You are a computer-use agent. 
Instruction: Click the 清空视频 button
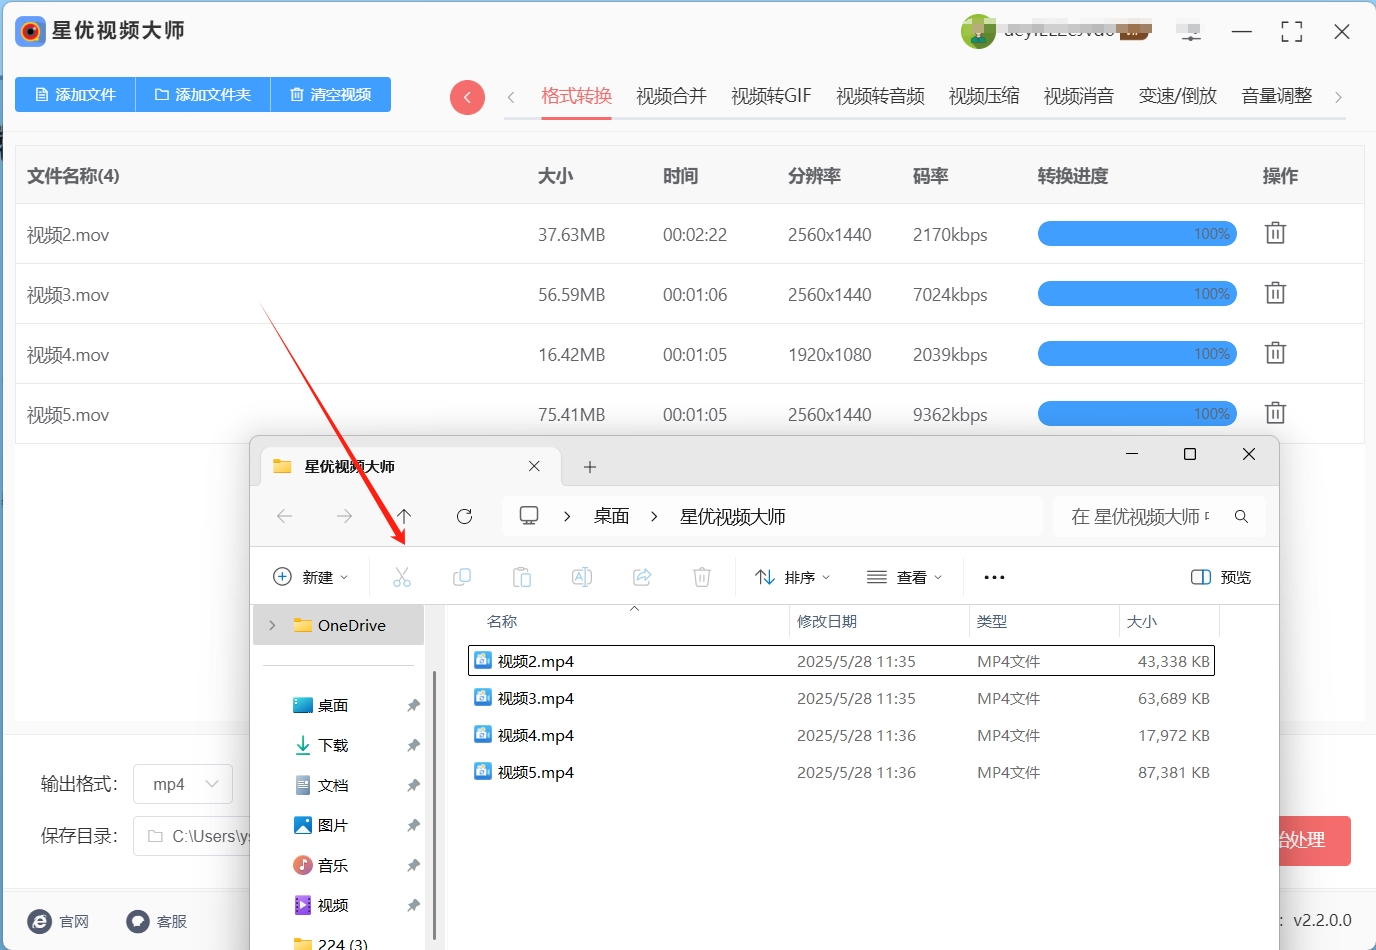point(331,94)
